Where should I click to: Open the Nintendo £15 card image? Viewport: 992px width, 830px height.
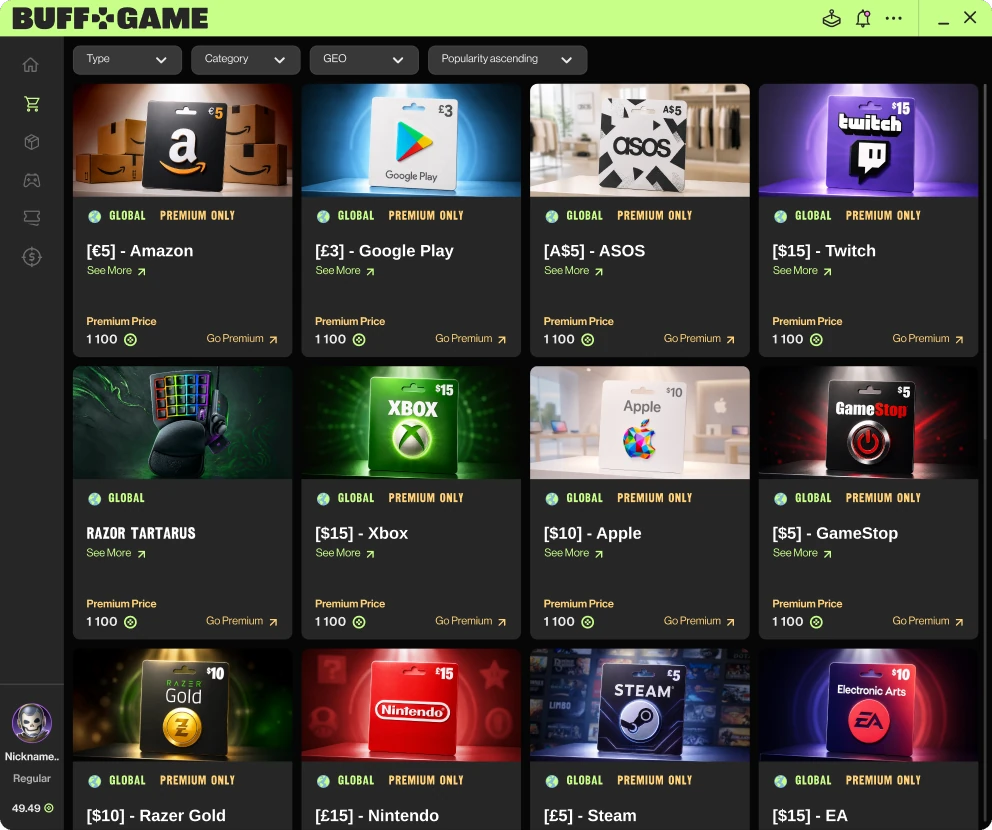(411, 705)
